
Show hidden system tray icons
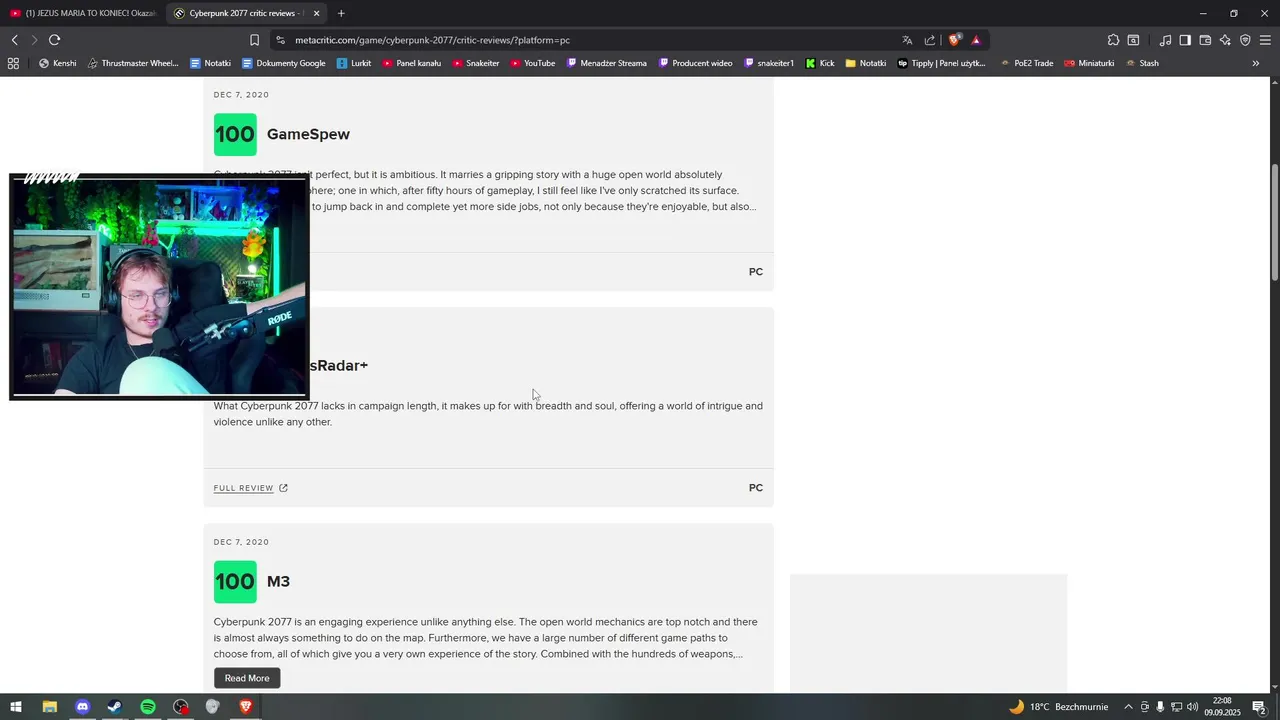[1128, 707]
